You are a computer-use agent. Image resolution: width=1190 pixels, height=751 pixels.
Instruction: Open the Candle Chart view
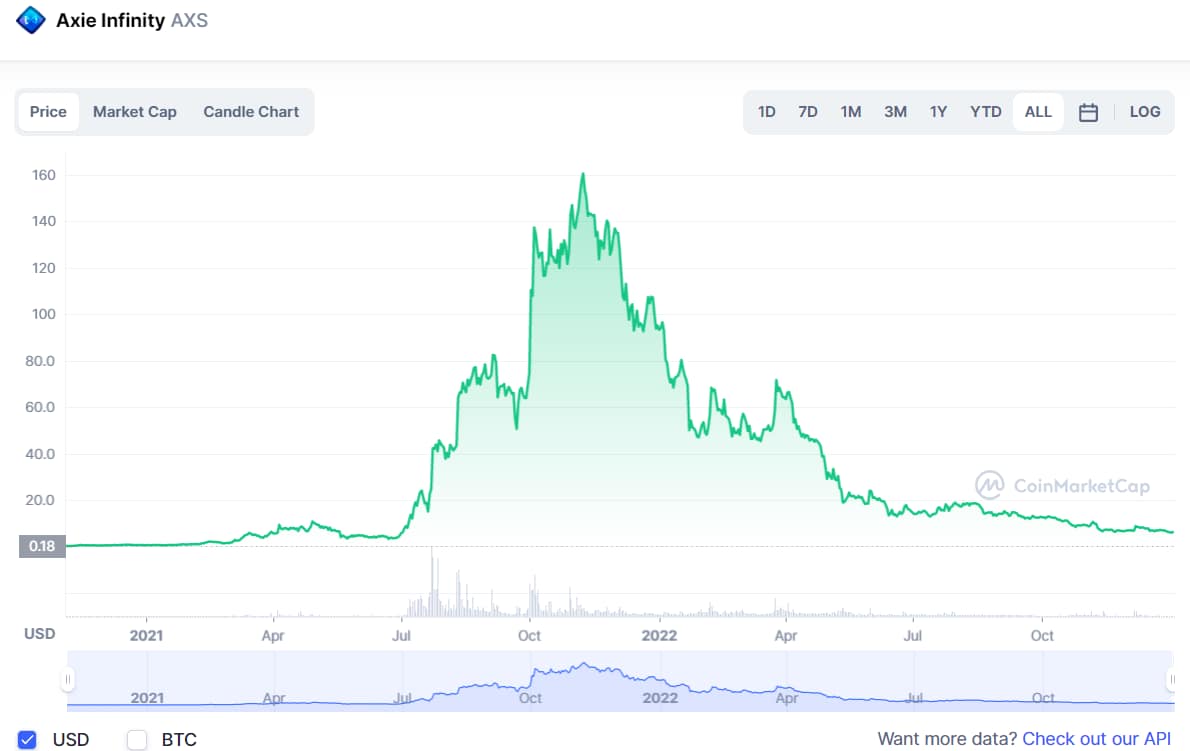point(251,112)
